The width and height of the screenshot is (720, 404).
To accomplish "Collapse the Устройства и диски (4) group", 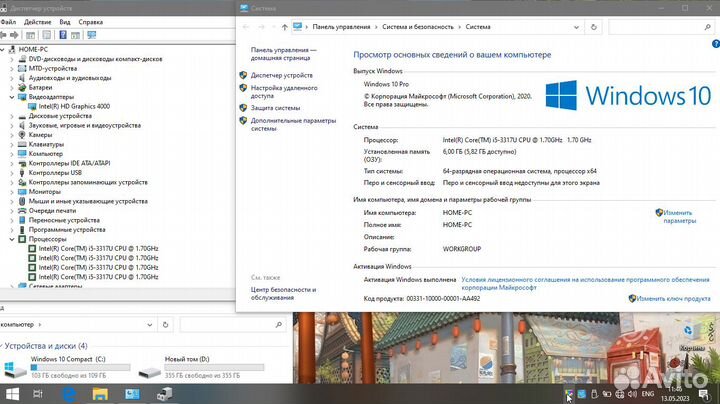I will point(1,346).
